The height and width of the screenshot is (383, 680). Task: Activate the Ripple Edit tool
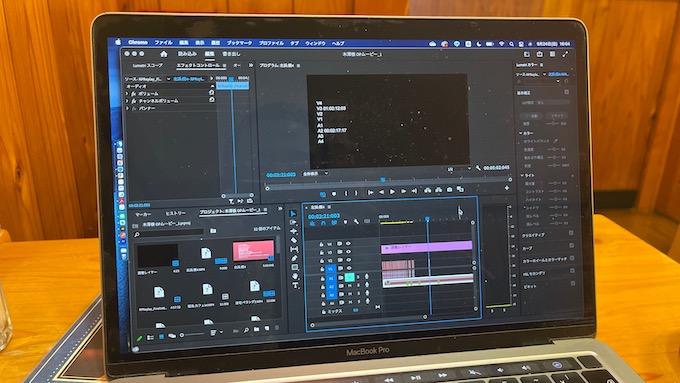[x=294, y=231]
